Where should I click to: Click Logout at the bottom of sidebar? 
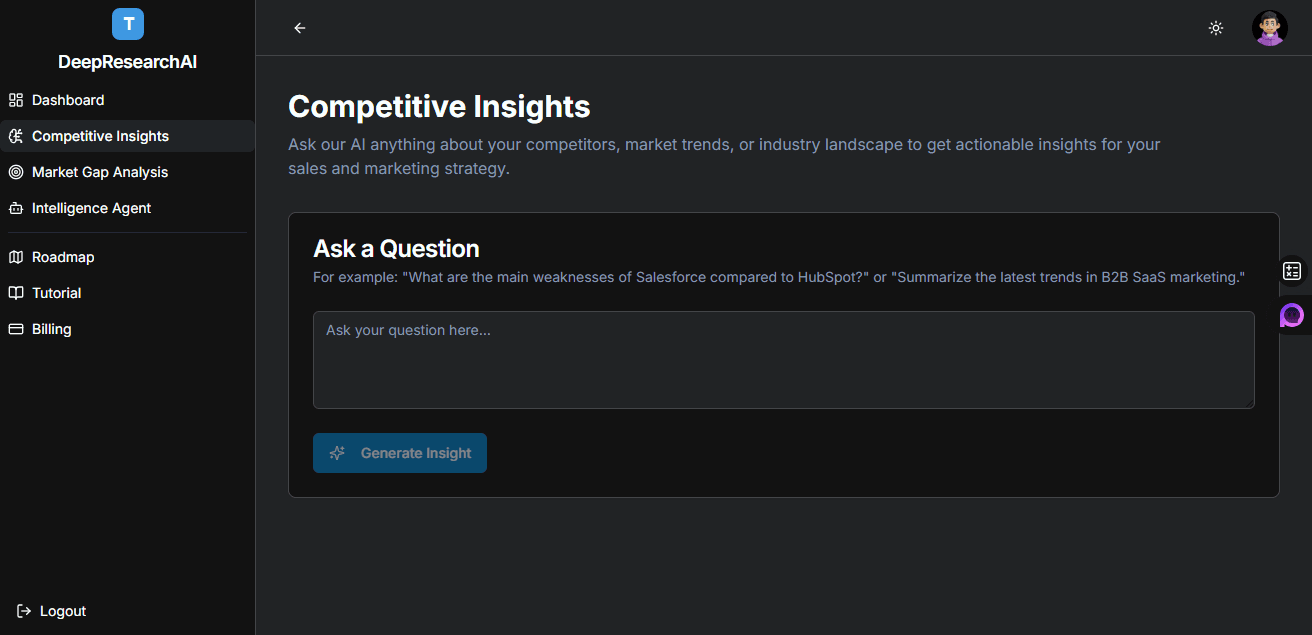63,611
